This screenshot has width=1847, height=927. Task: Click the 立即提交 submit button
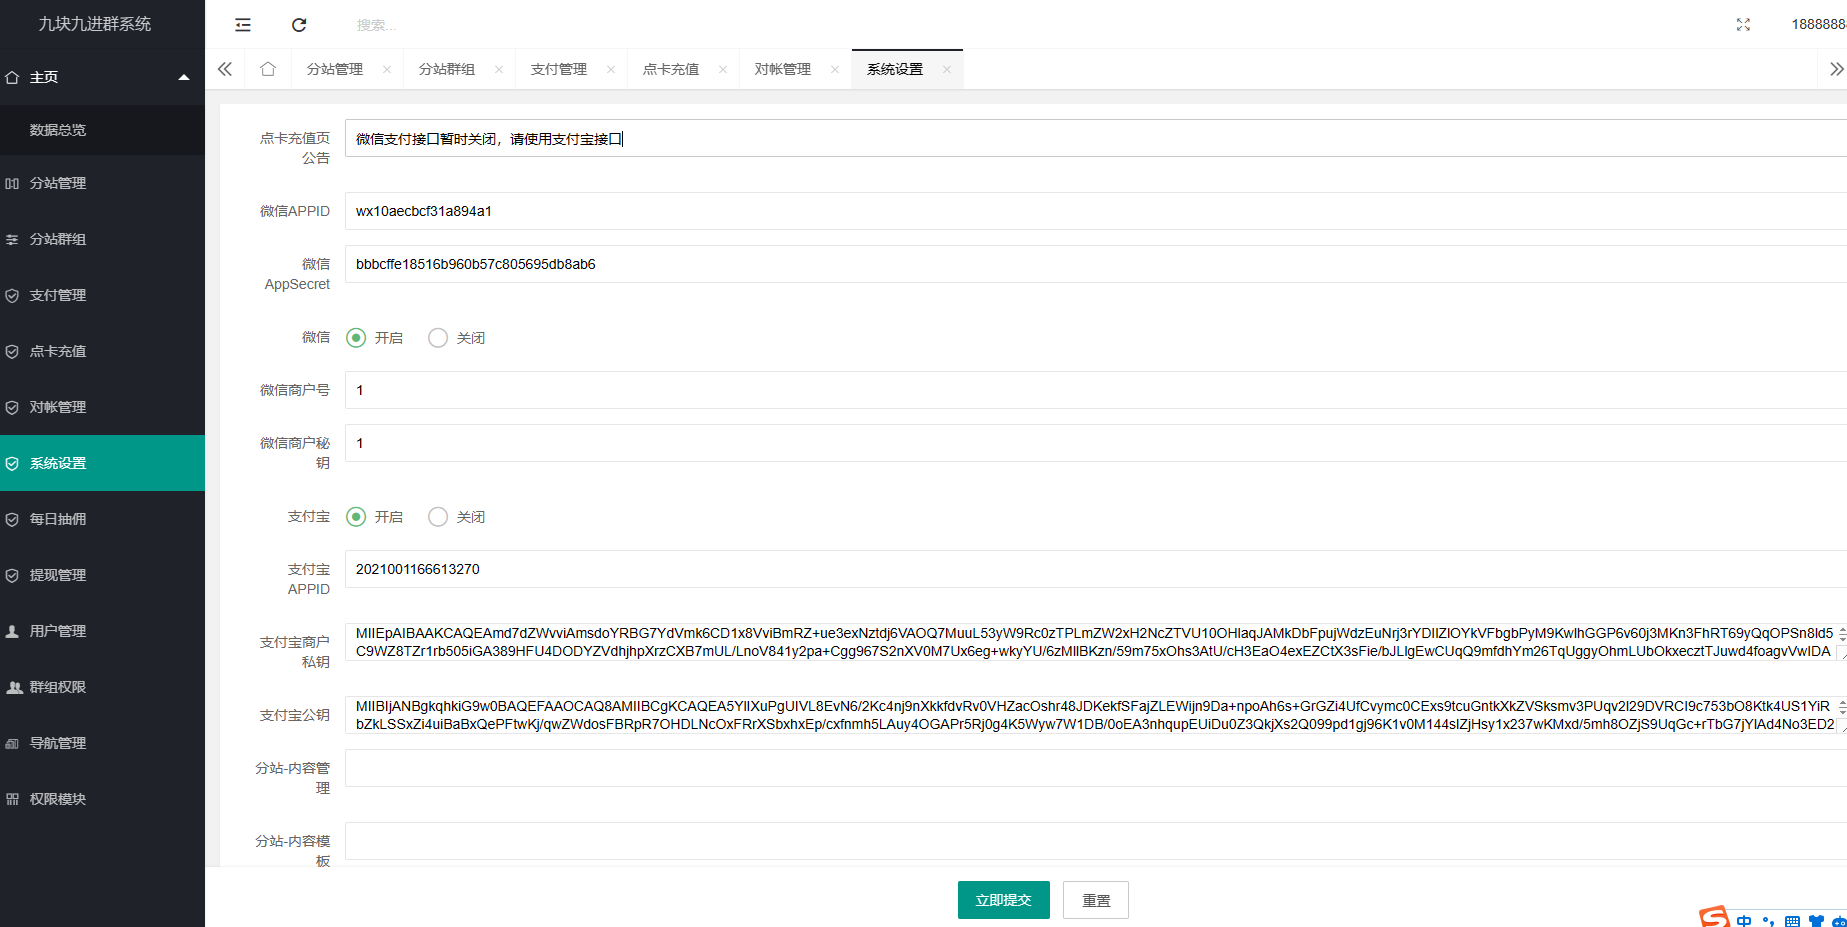1003,900
